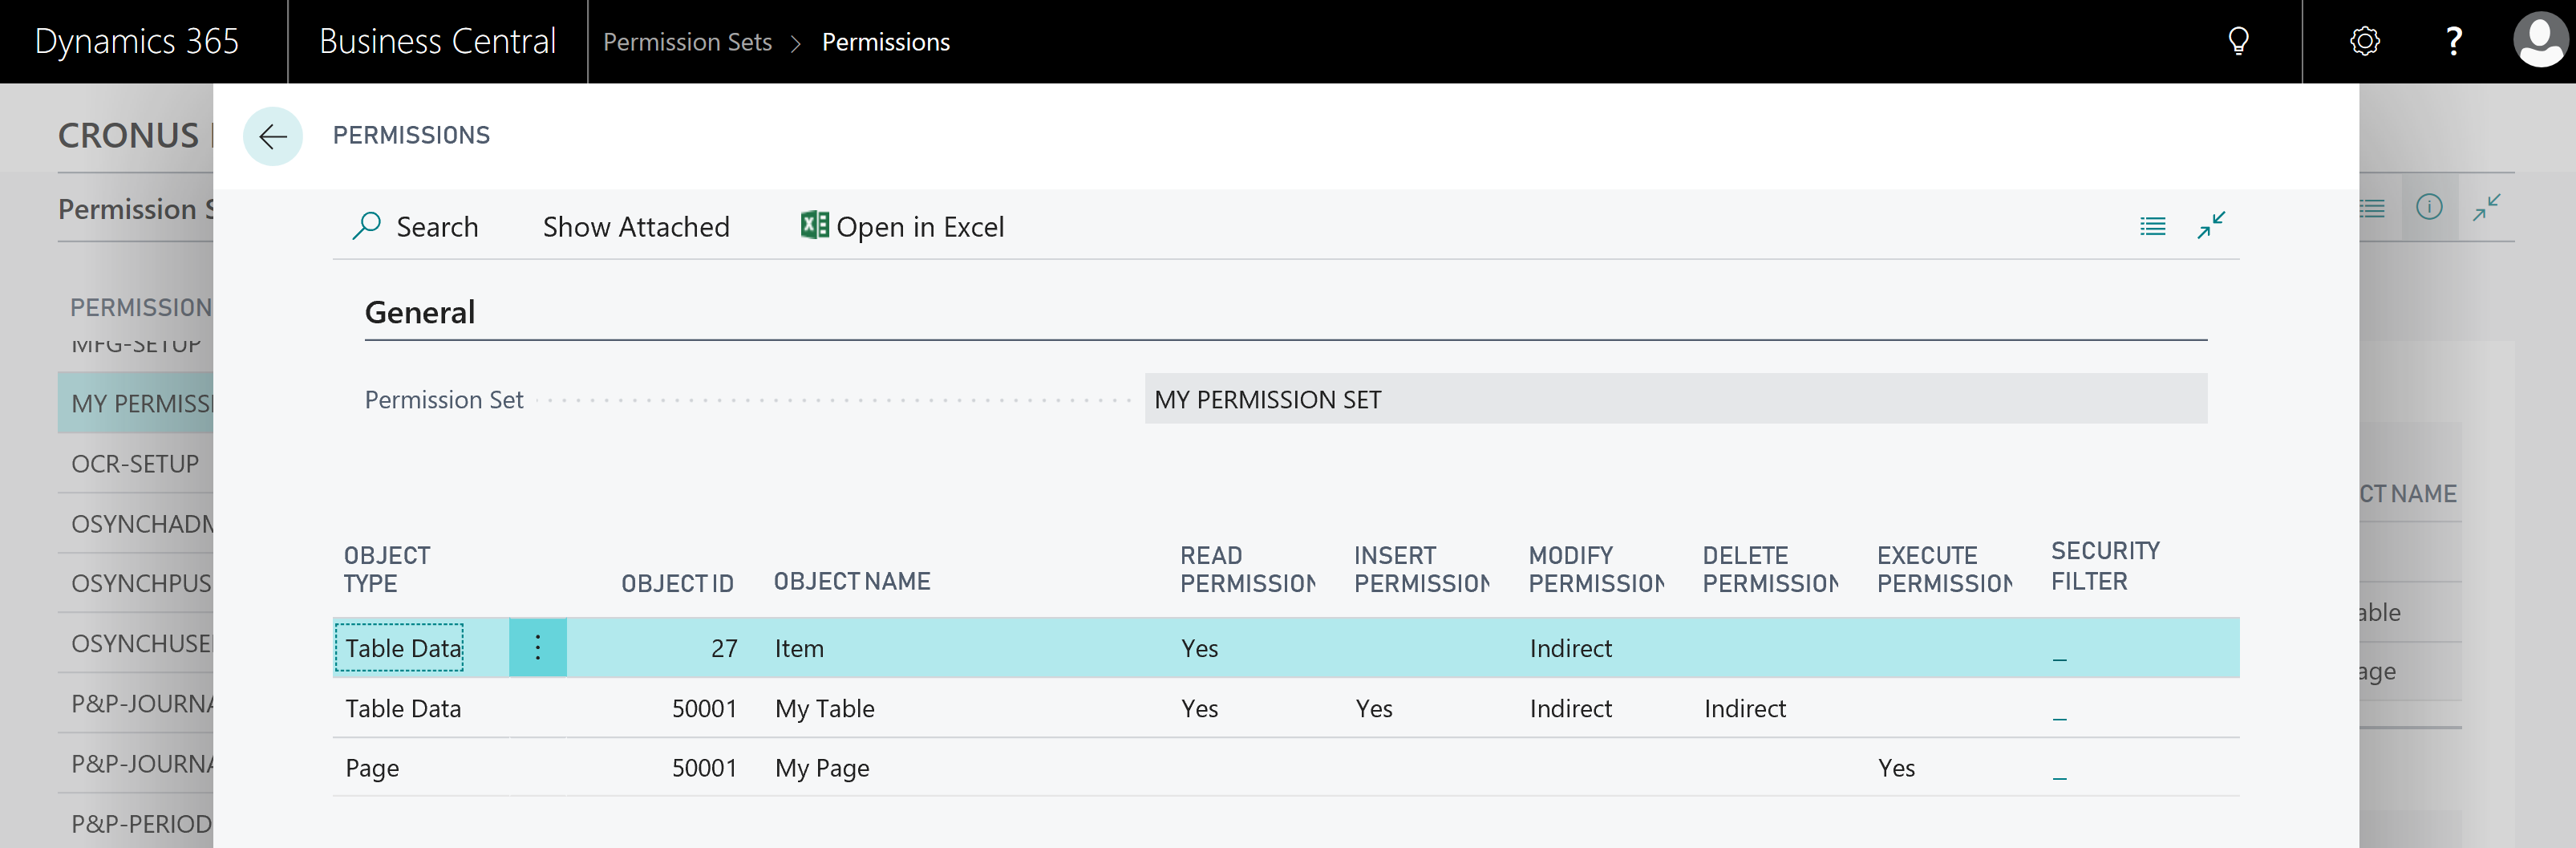Screen dimensions: 2576x848
Task: Navigate to Permission Sets breadcrumb
Action: pyautogui.click(x=687, y=42)
